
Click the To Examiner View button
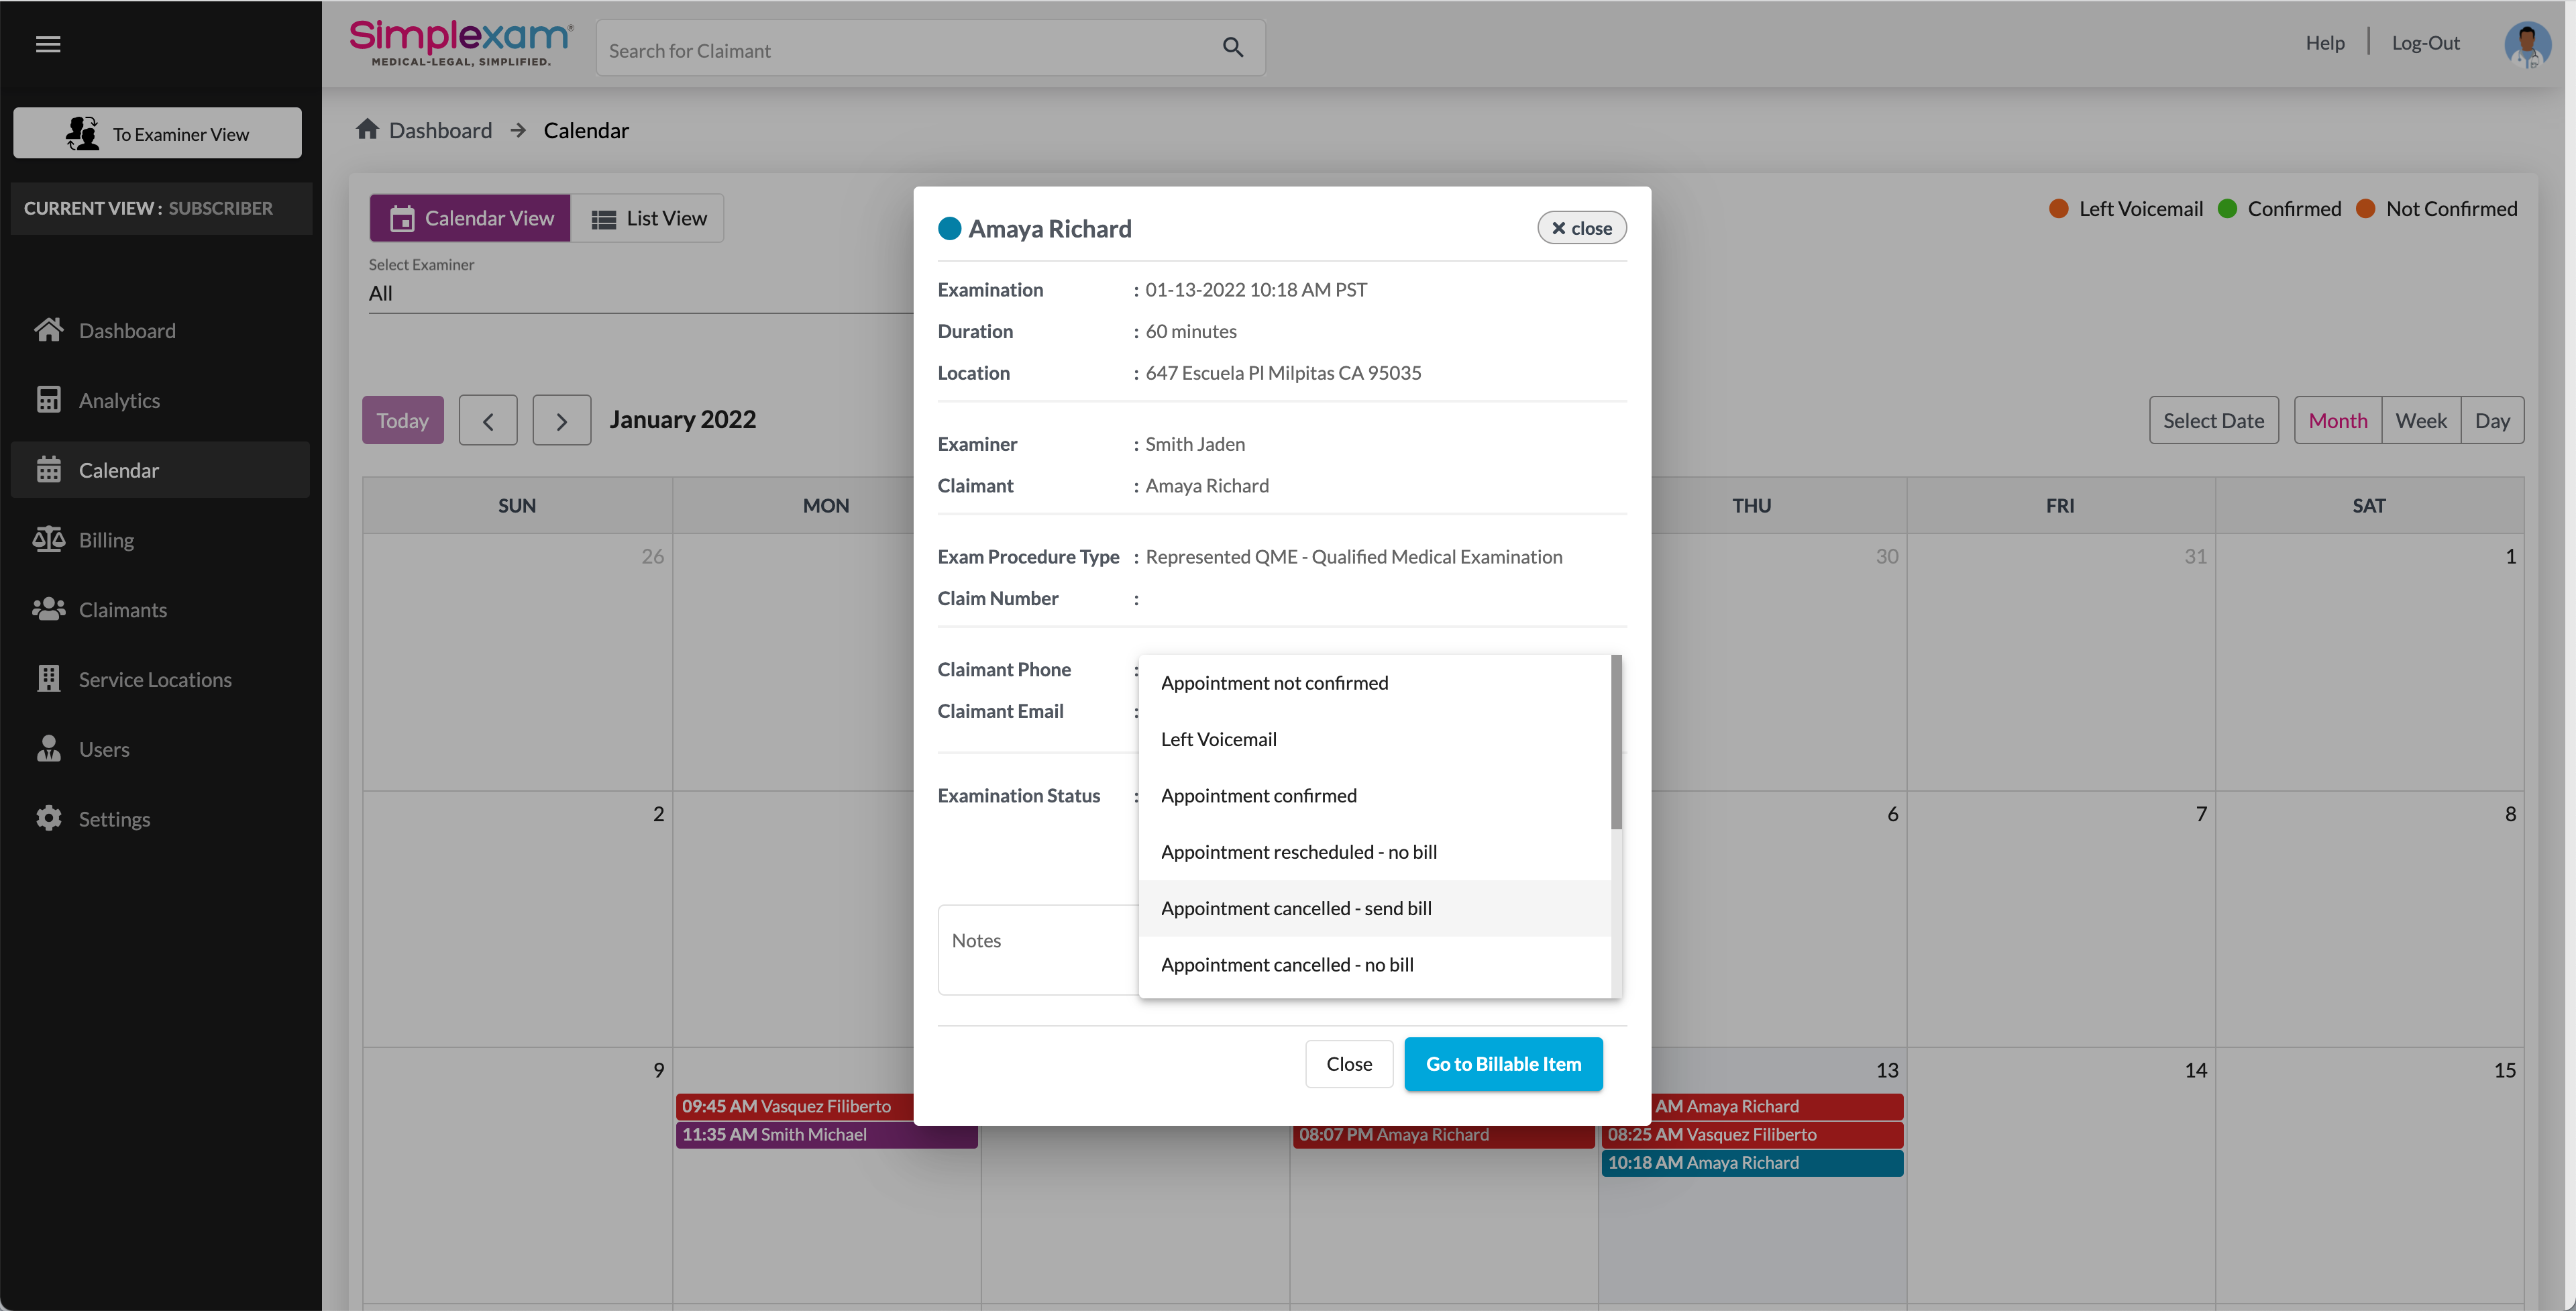pyautogui.click(x=158, y=133)
